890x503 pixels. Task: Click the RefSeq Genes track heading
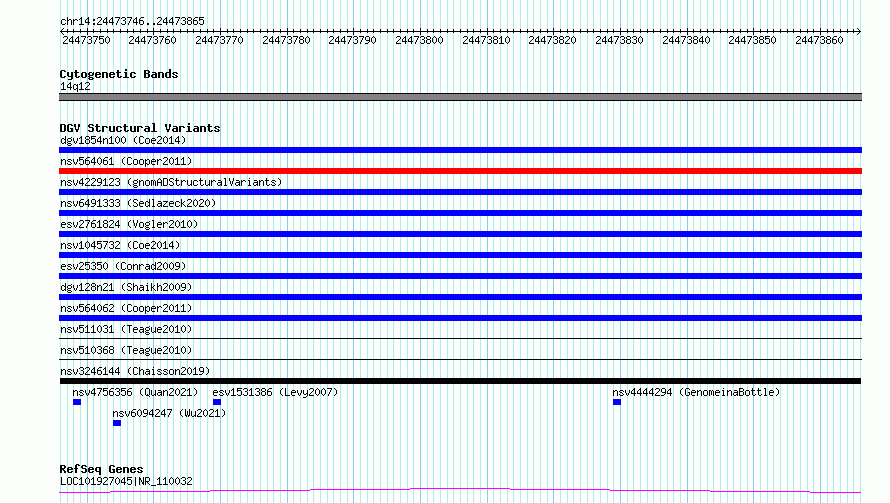pyautogui.click(x=101, y=469)
